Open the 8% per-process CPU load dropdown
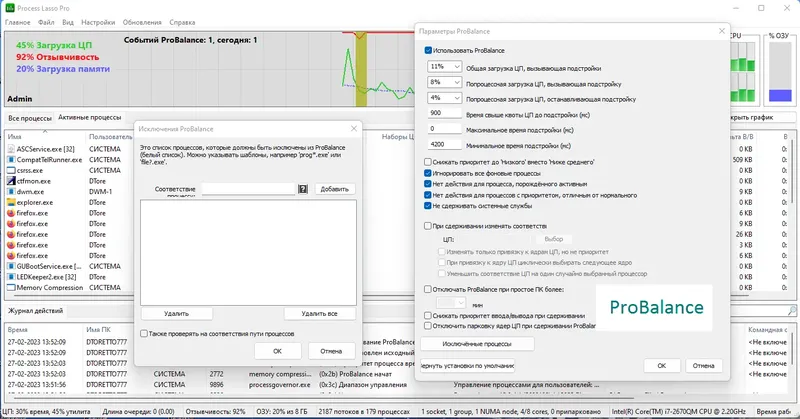Viewport: 800px width, 419px height. 444,82
